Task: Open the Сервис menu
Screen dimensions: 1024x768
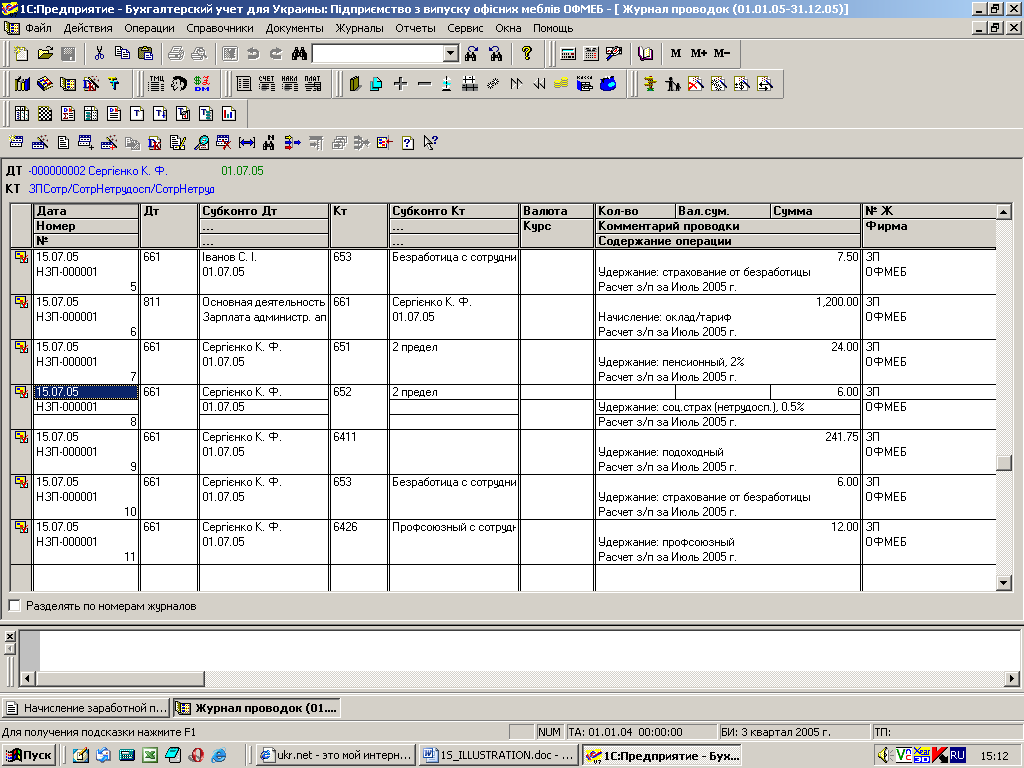Action: (465, 28)
